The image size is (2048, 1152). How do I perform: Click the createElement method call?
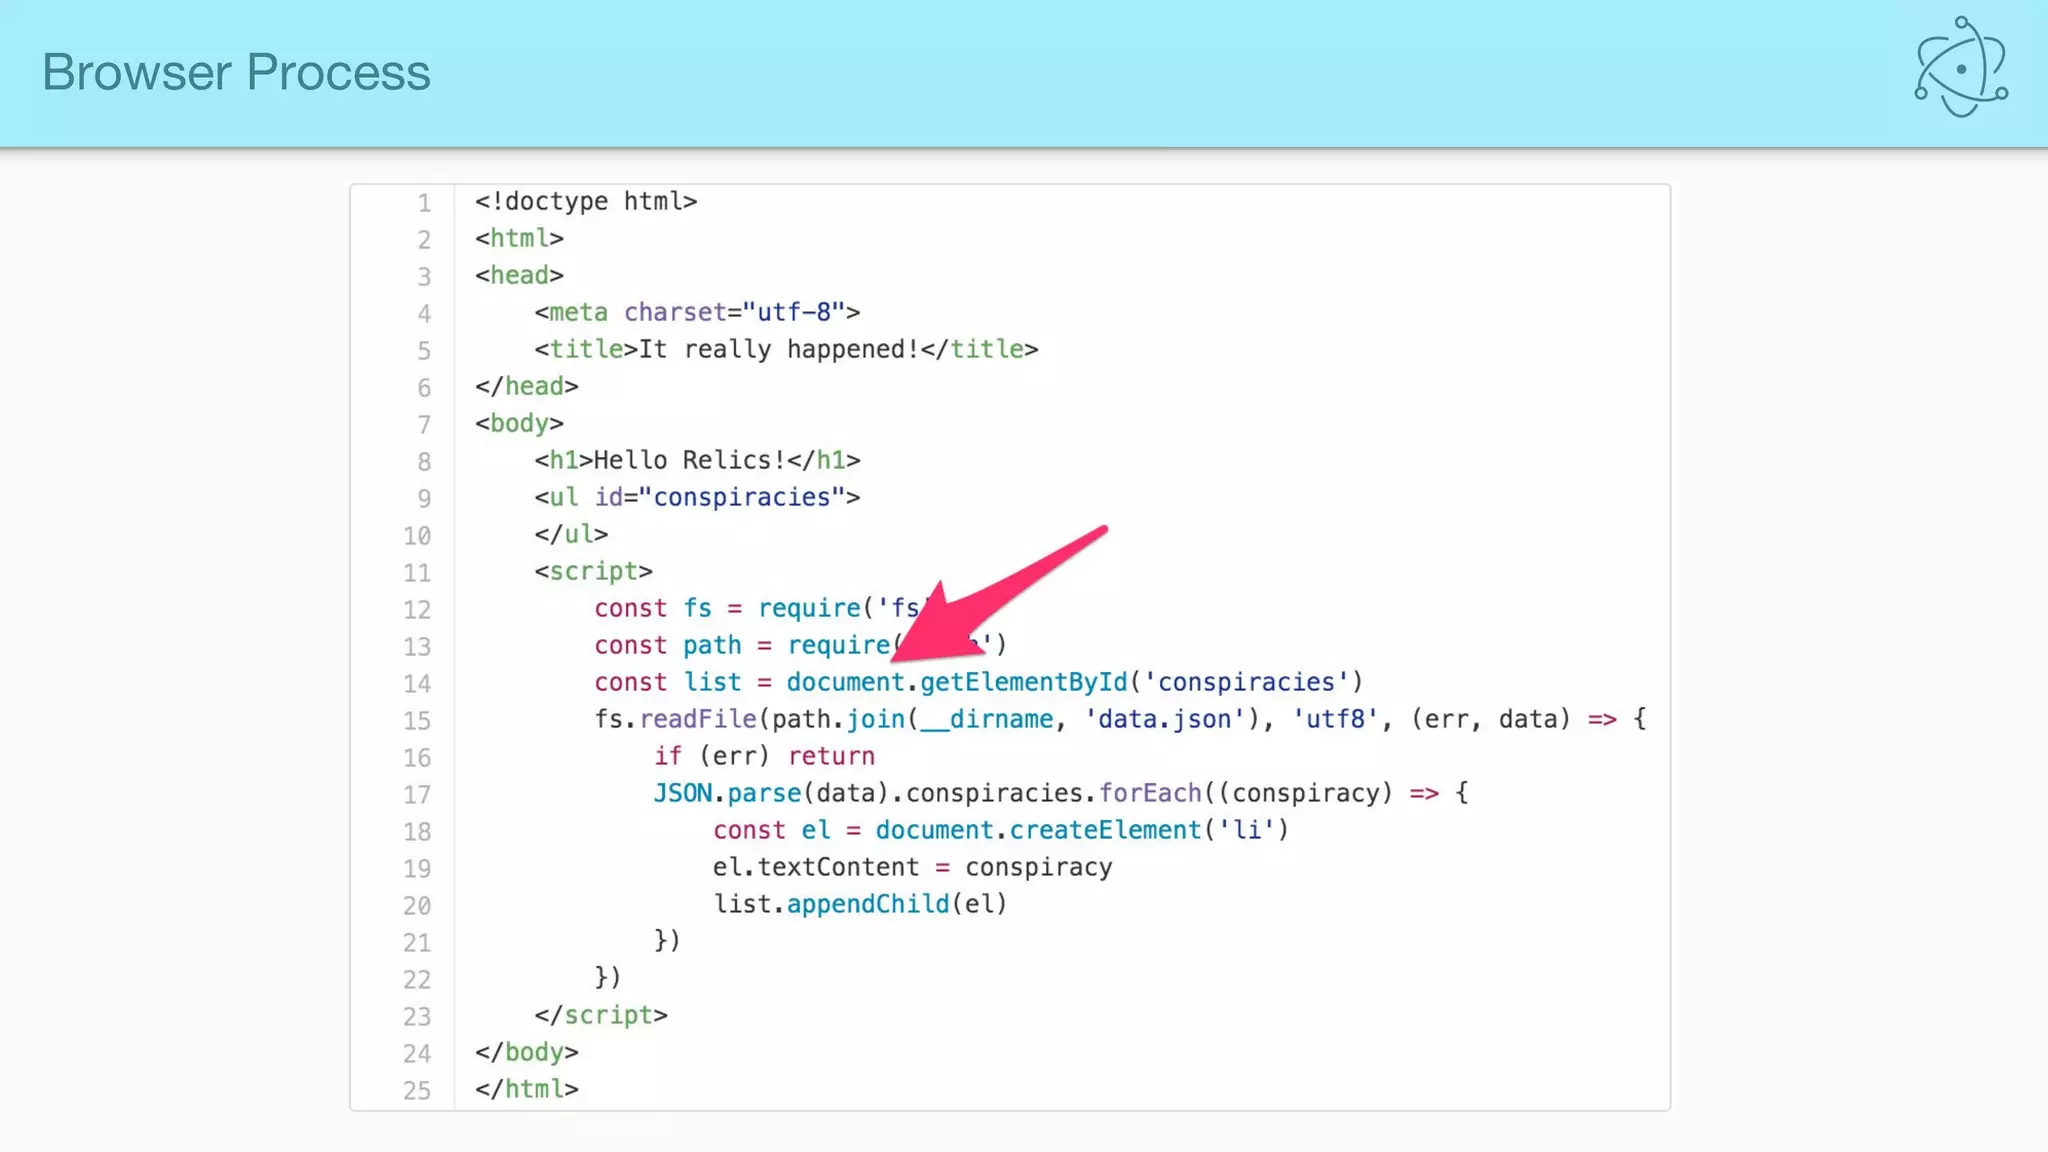click(1104, 830)
